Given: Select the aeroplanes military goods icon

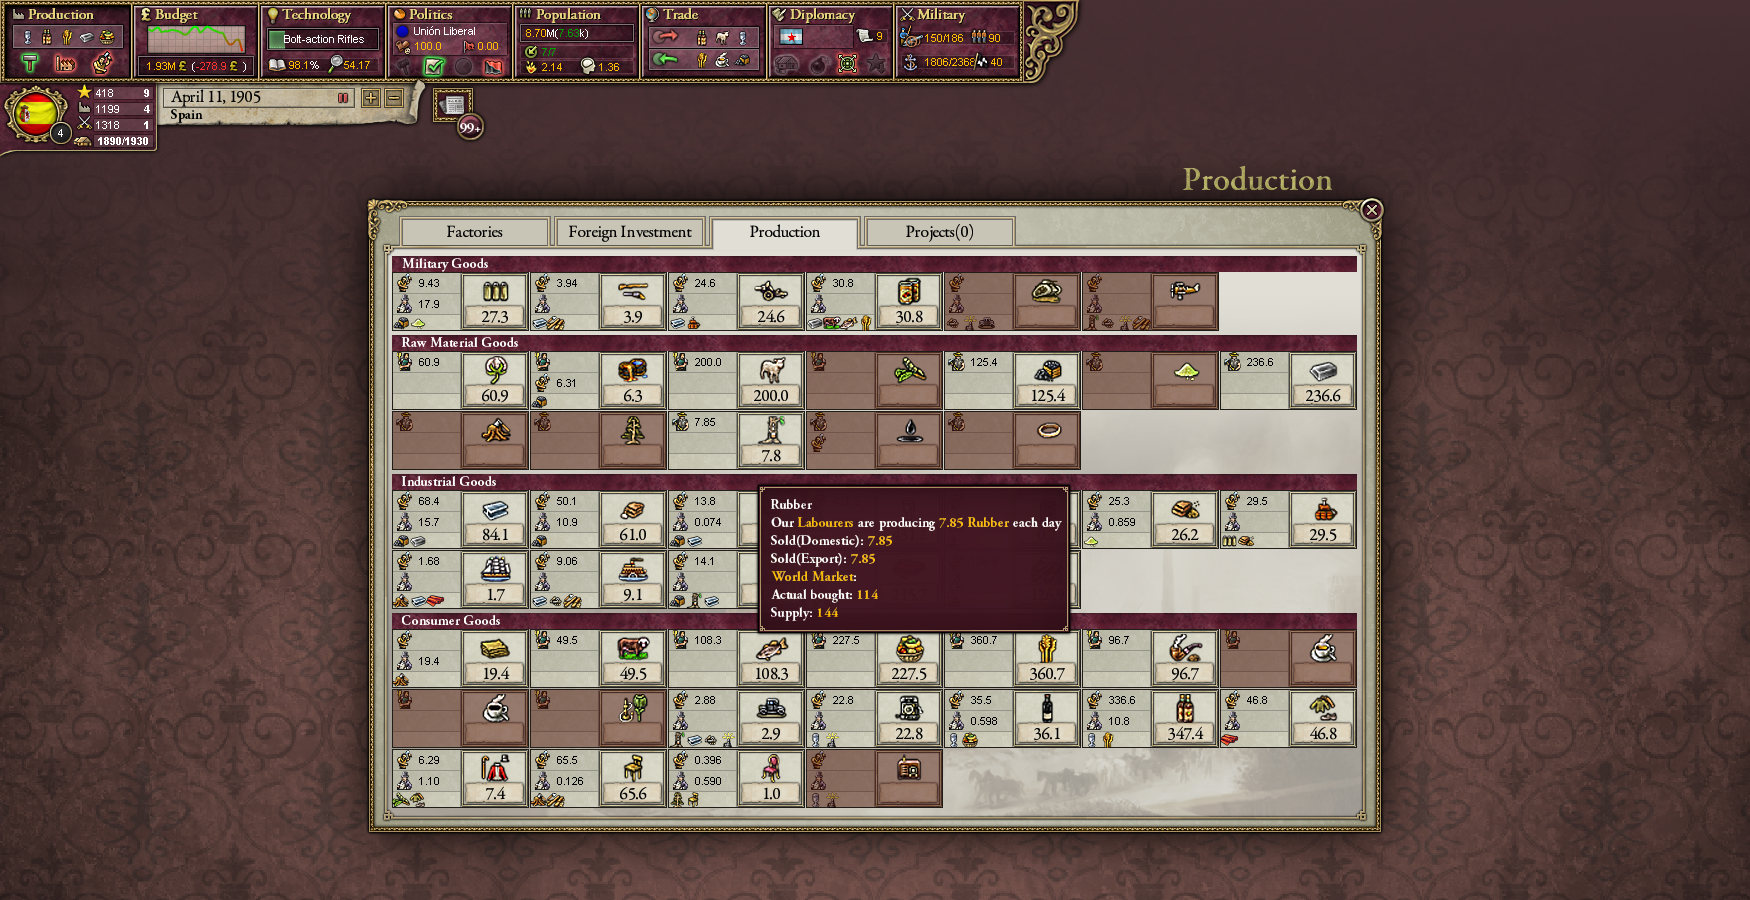Looking at the screenshot, I should (x=1184, y=292).
